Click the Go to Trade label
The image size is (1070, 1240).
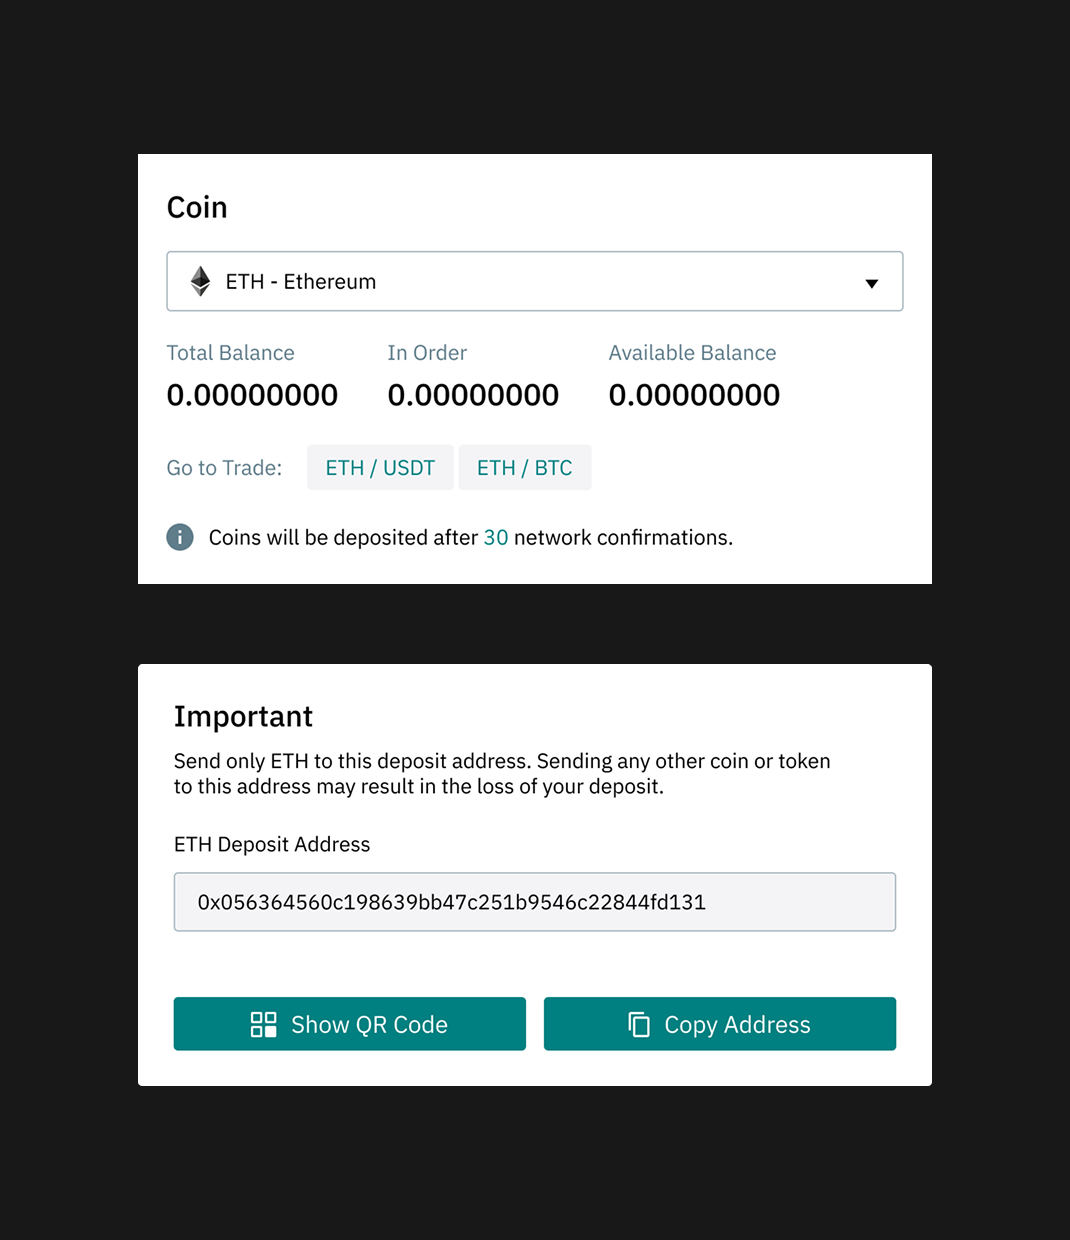pyautogui.click(x=224, y=468)
